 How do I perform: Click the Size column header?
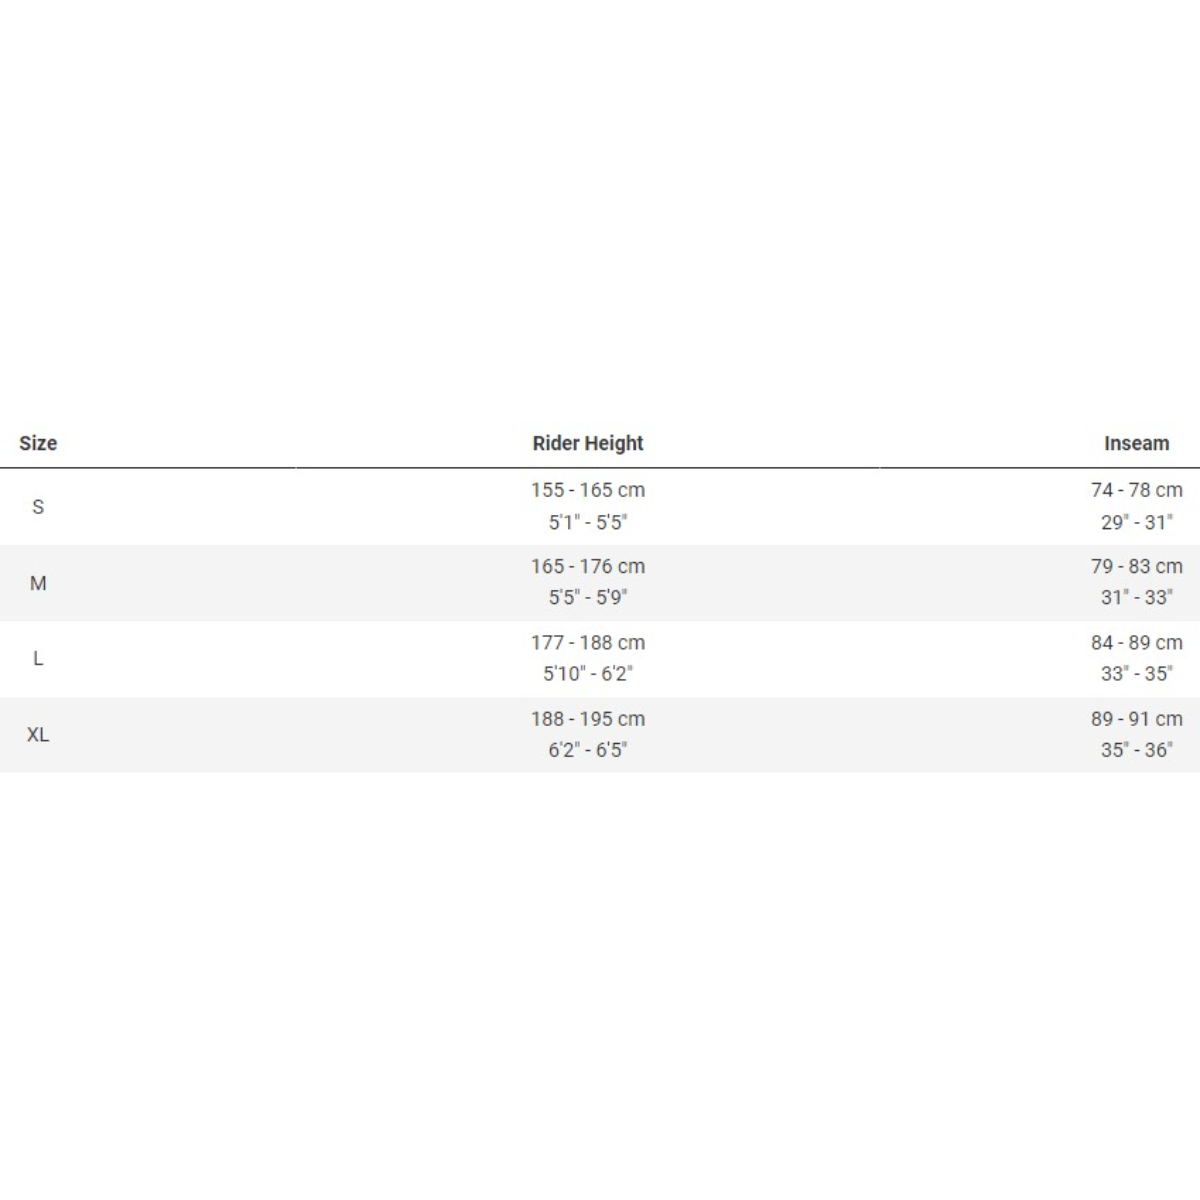tap(38, 443)
